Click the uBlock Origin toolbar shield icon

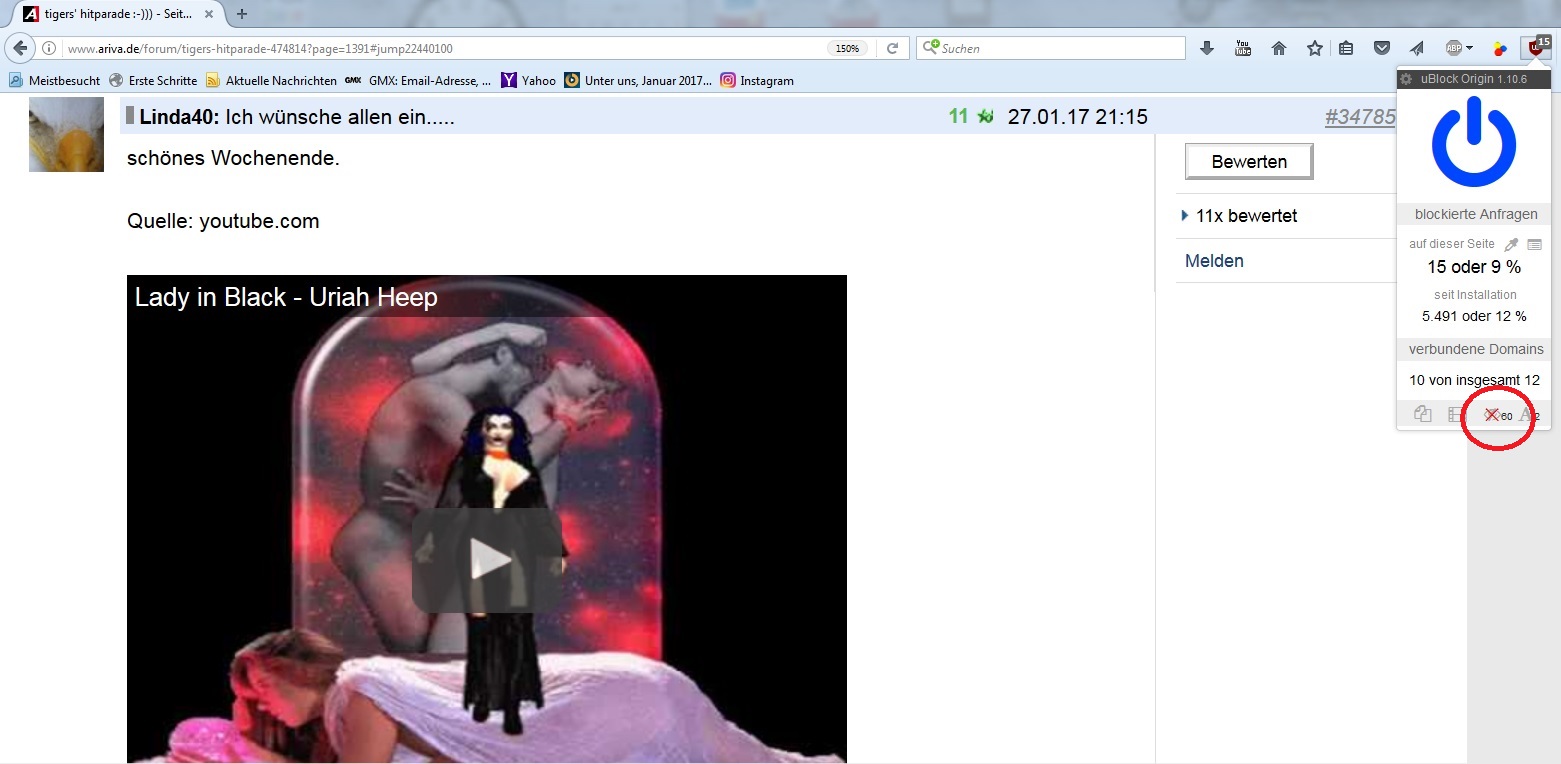pos(1535,47)
